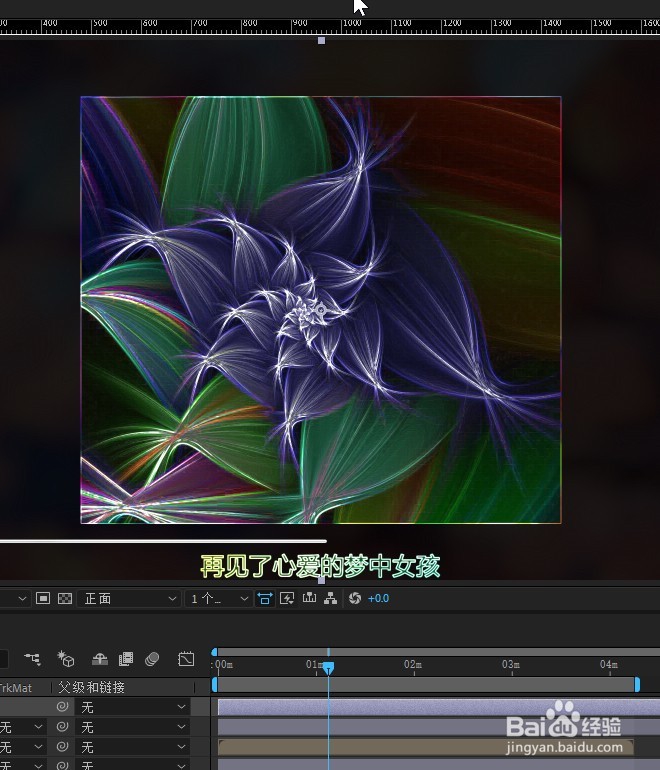
Task: Click the +0.0 exposure value
Action: point(378,599)
